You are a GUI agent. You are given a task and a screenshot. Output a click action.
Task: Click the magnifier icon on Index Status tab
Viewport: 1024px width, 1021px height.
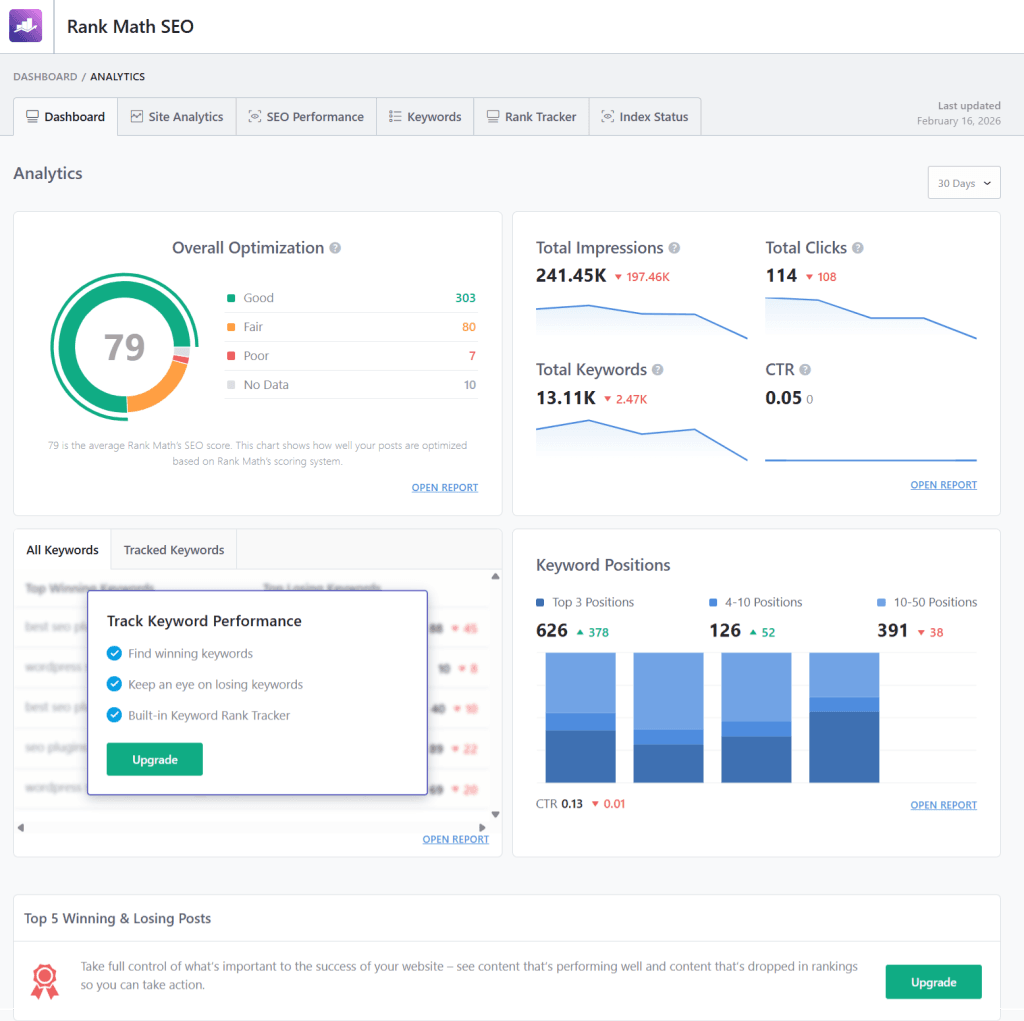pos(608,116)
